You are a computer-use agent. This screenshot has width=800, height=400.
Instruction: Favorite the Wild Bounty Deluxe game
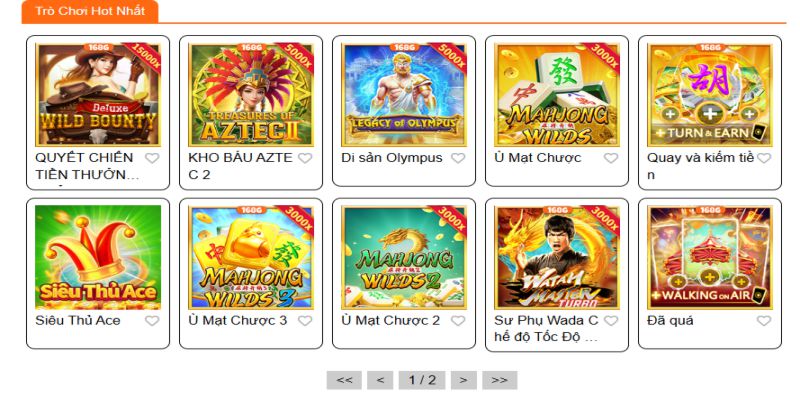pyautogui.click(x=152, y=158)
